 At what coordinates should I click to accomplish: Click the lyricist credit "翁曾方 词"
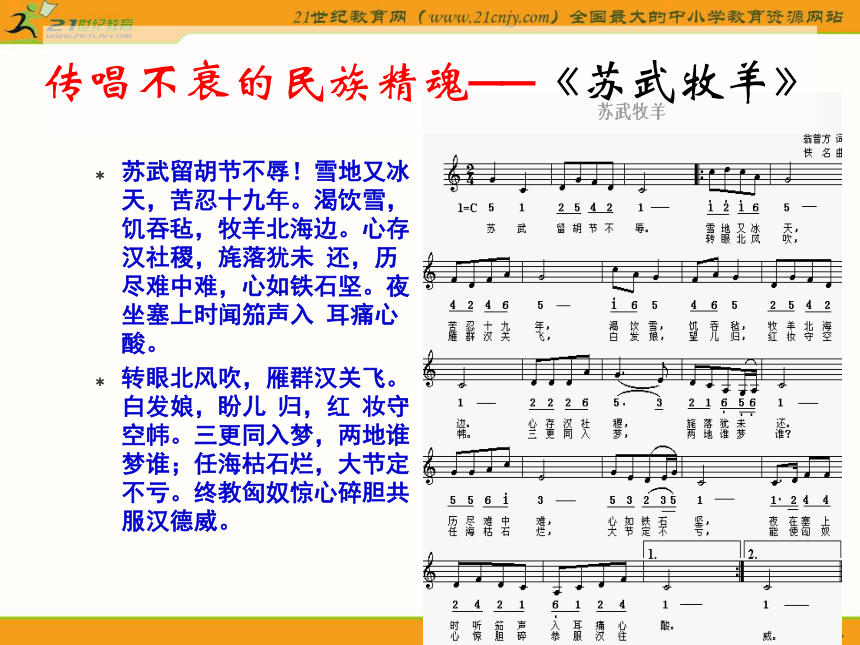(x=823, y=139)
